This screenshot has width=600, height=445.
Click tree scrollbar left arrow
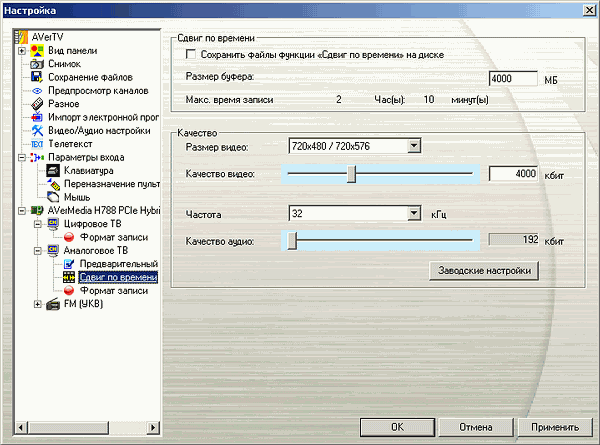(x=21, y=427)
